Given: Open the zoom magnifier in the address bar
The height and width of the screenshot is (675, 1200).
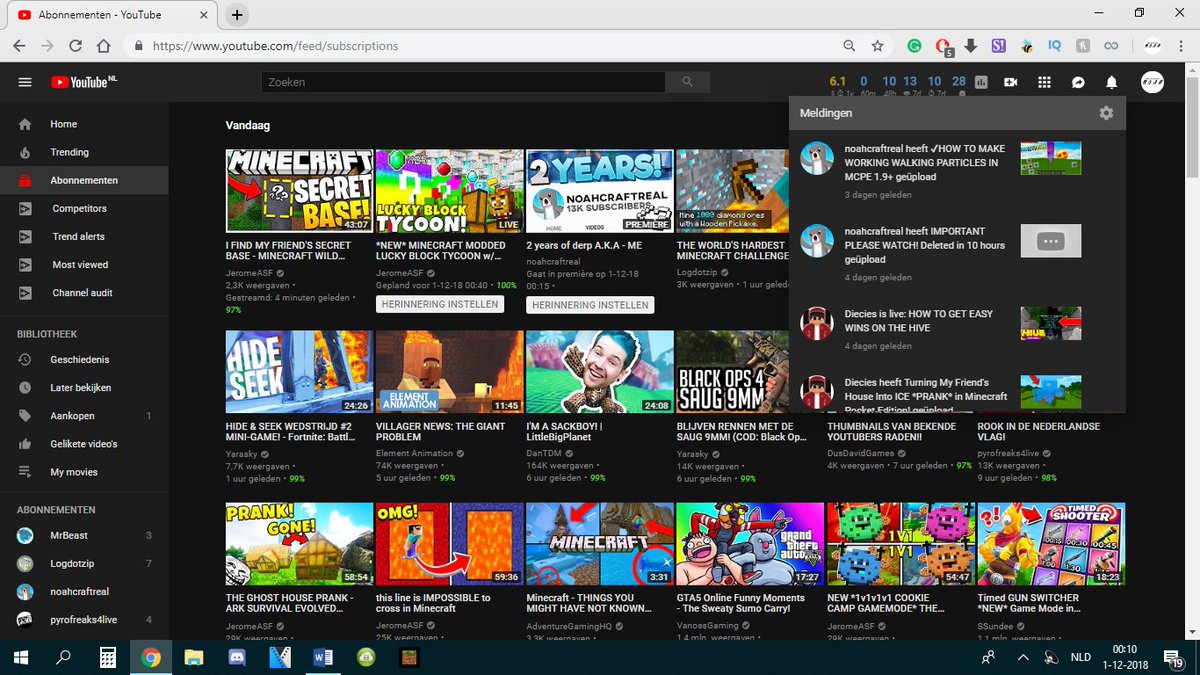Looking at the screenshot, I should [x=849, y=46].
